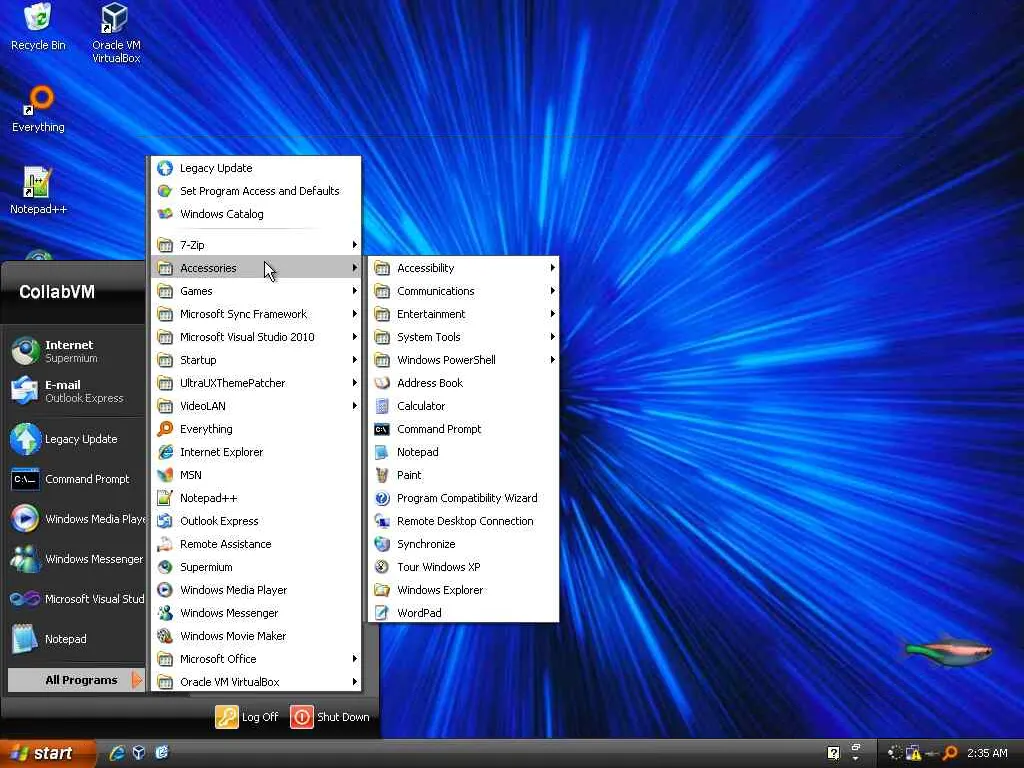Viewport: 1024px width, 768px height.
Task: Expand Oracle VM VirtualBox program folder
Action: coord(256,682)
